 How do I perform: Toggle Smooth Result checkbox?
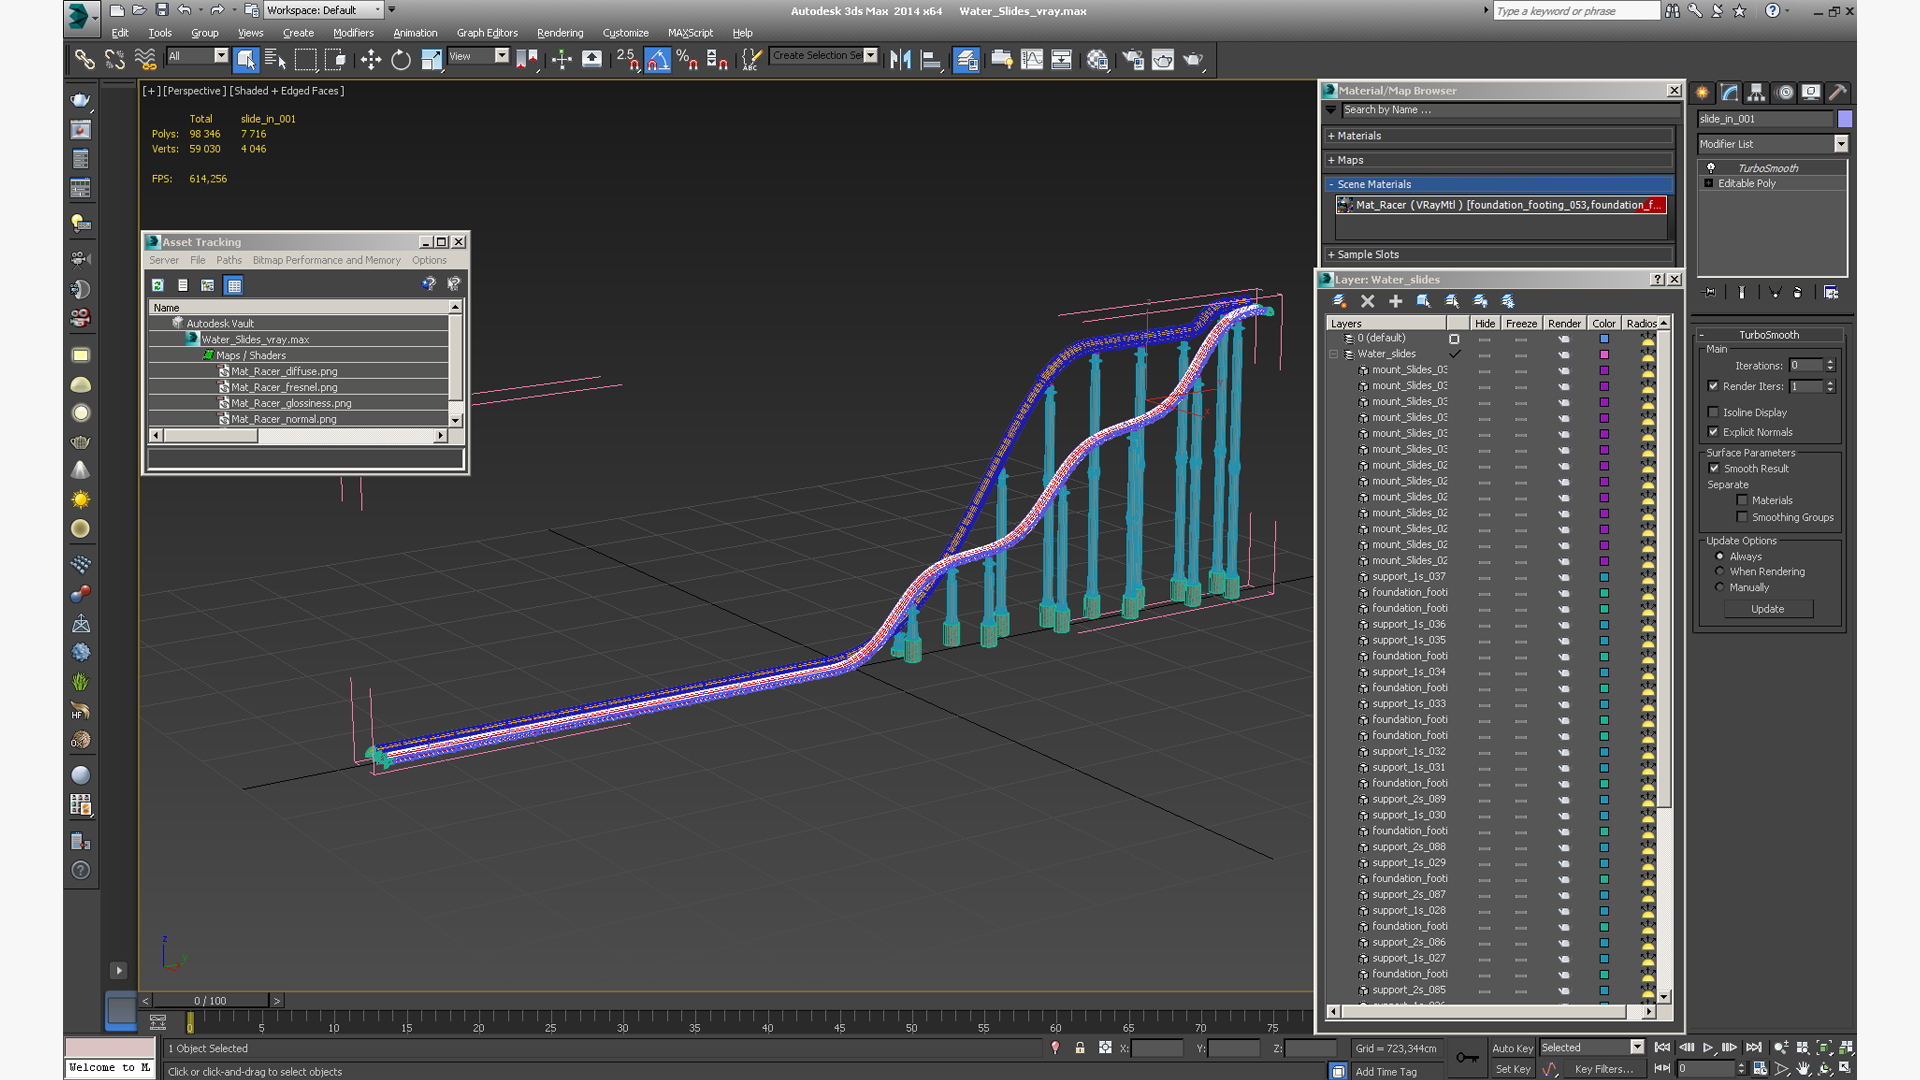point(1714,468)
